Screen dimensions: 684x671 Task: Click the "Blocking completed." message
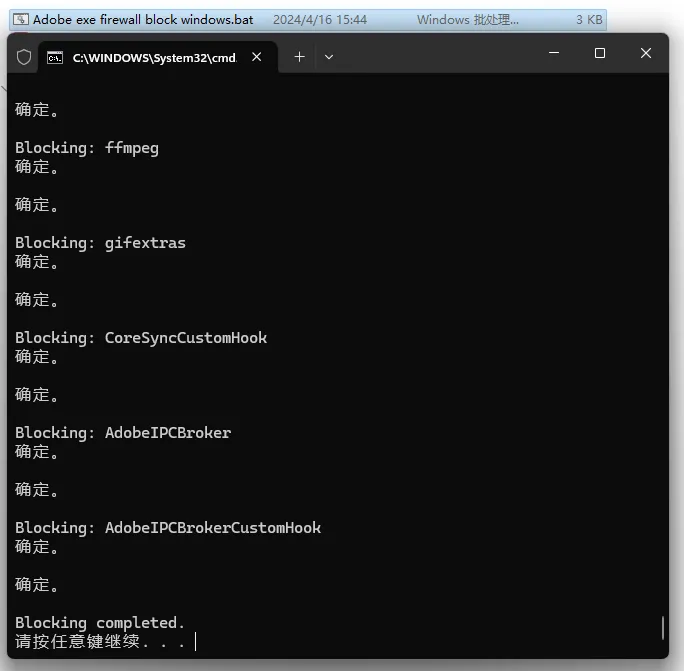100,623
